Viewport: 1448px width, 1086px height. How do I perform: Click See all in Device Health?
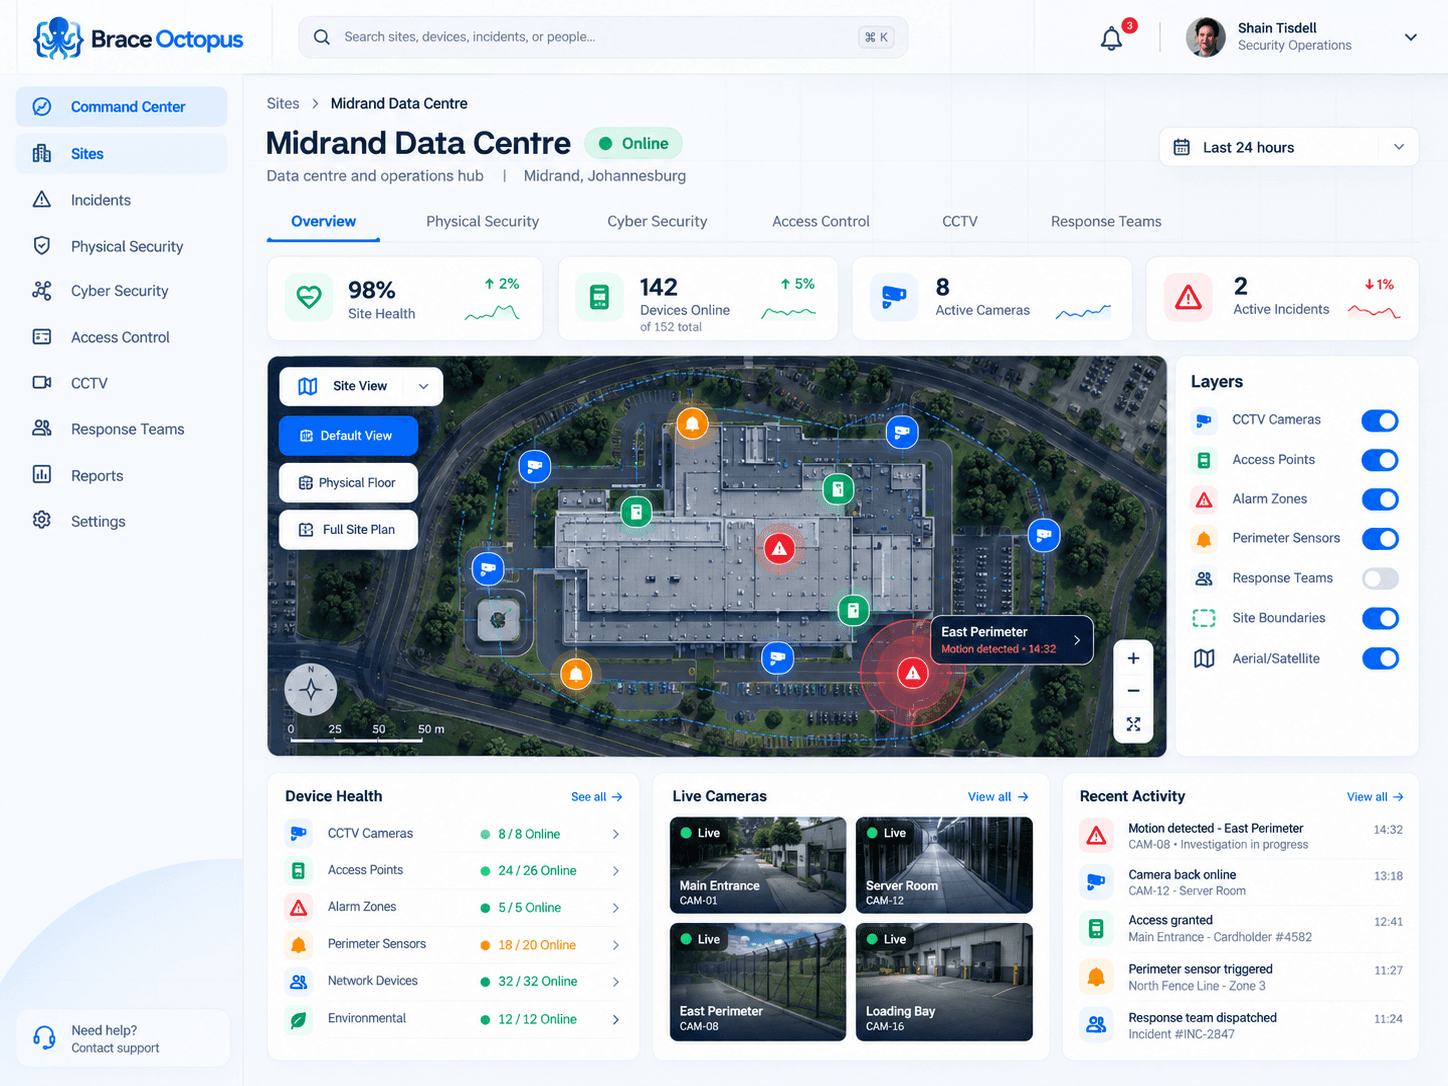(596, 797)
